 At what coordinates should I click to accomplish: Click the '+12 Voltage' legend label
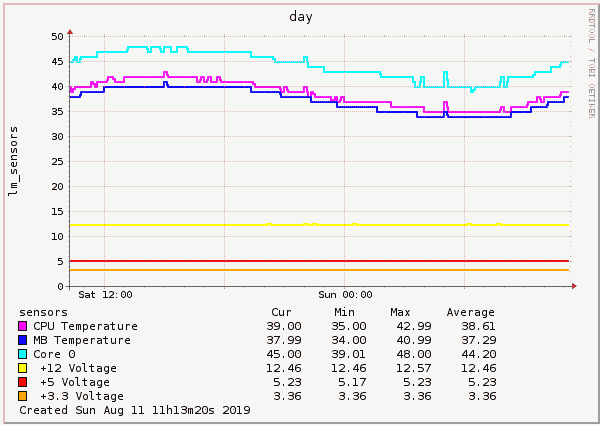tap(78, 368)
